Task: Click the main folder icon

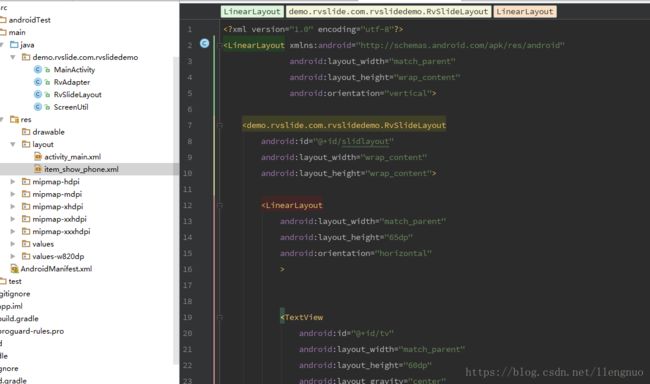Action: point(3,32)
